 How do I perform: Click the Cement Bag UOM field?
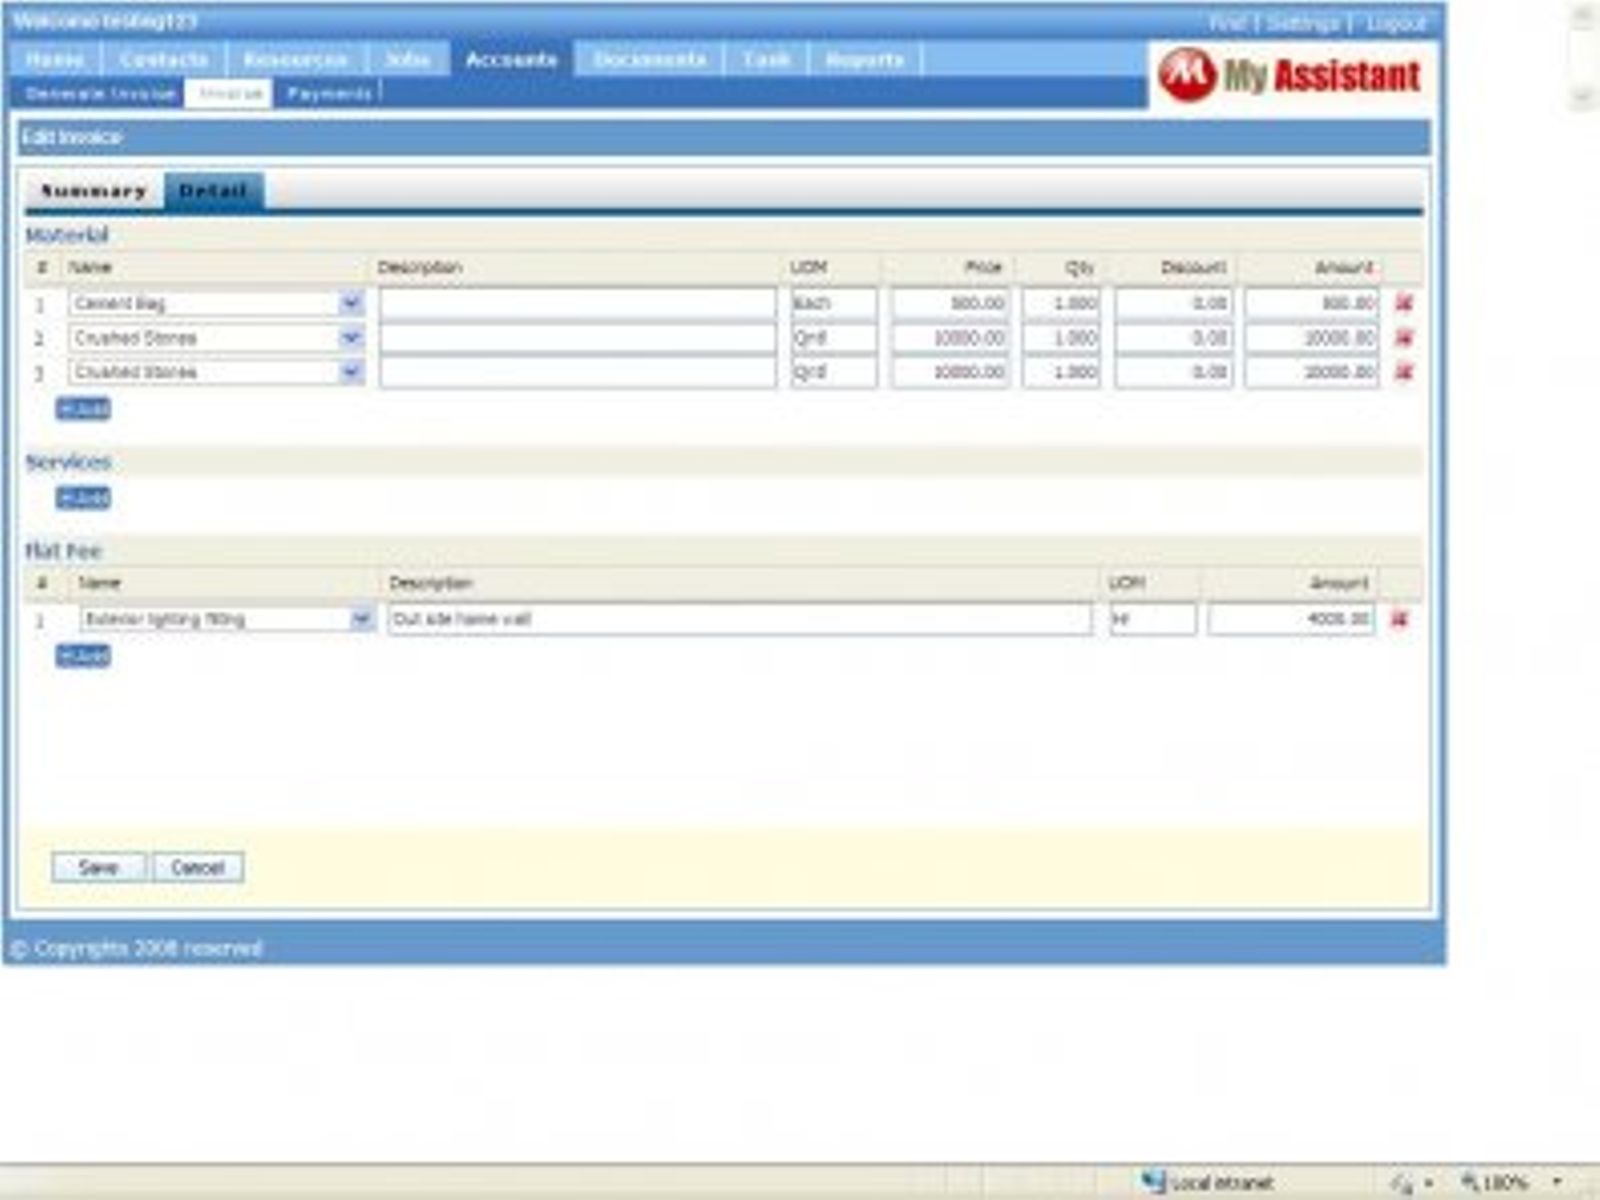(x=833, y=303)
